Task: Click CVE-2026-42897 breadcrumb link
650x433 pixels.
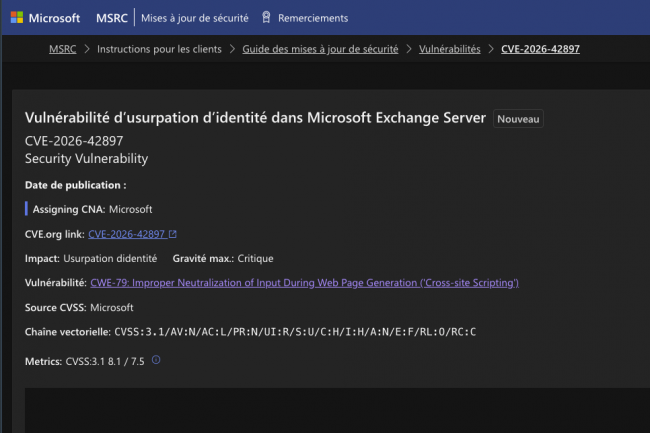Action: (540, 49)
